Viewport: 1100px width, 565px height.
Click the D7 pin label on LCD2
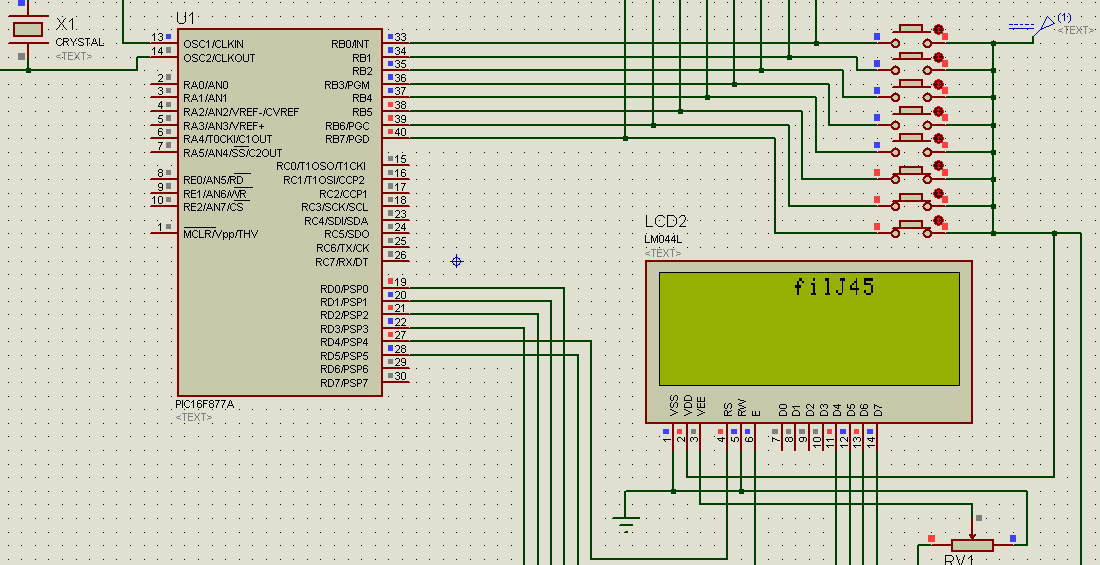point(878,410)
